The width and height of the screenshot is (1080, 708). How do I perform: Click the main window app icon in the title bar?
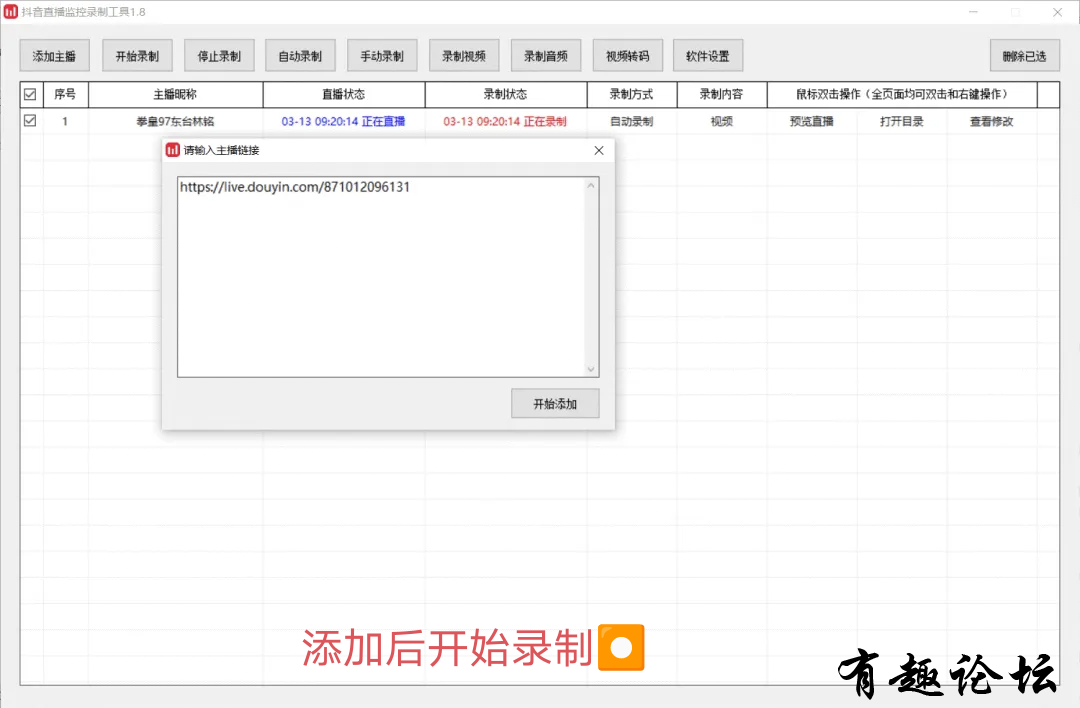(10, 12)
